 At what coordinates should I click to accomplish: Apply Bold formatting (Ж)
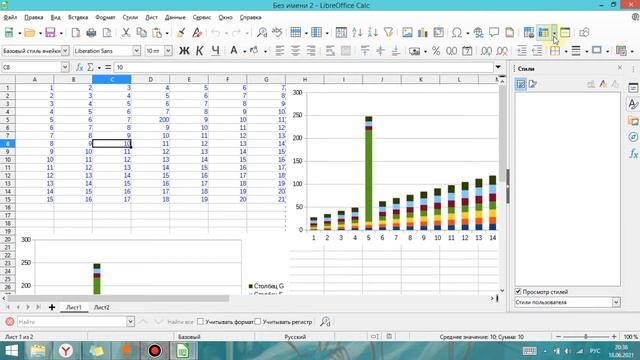coord(184,51)
